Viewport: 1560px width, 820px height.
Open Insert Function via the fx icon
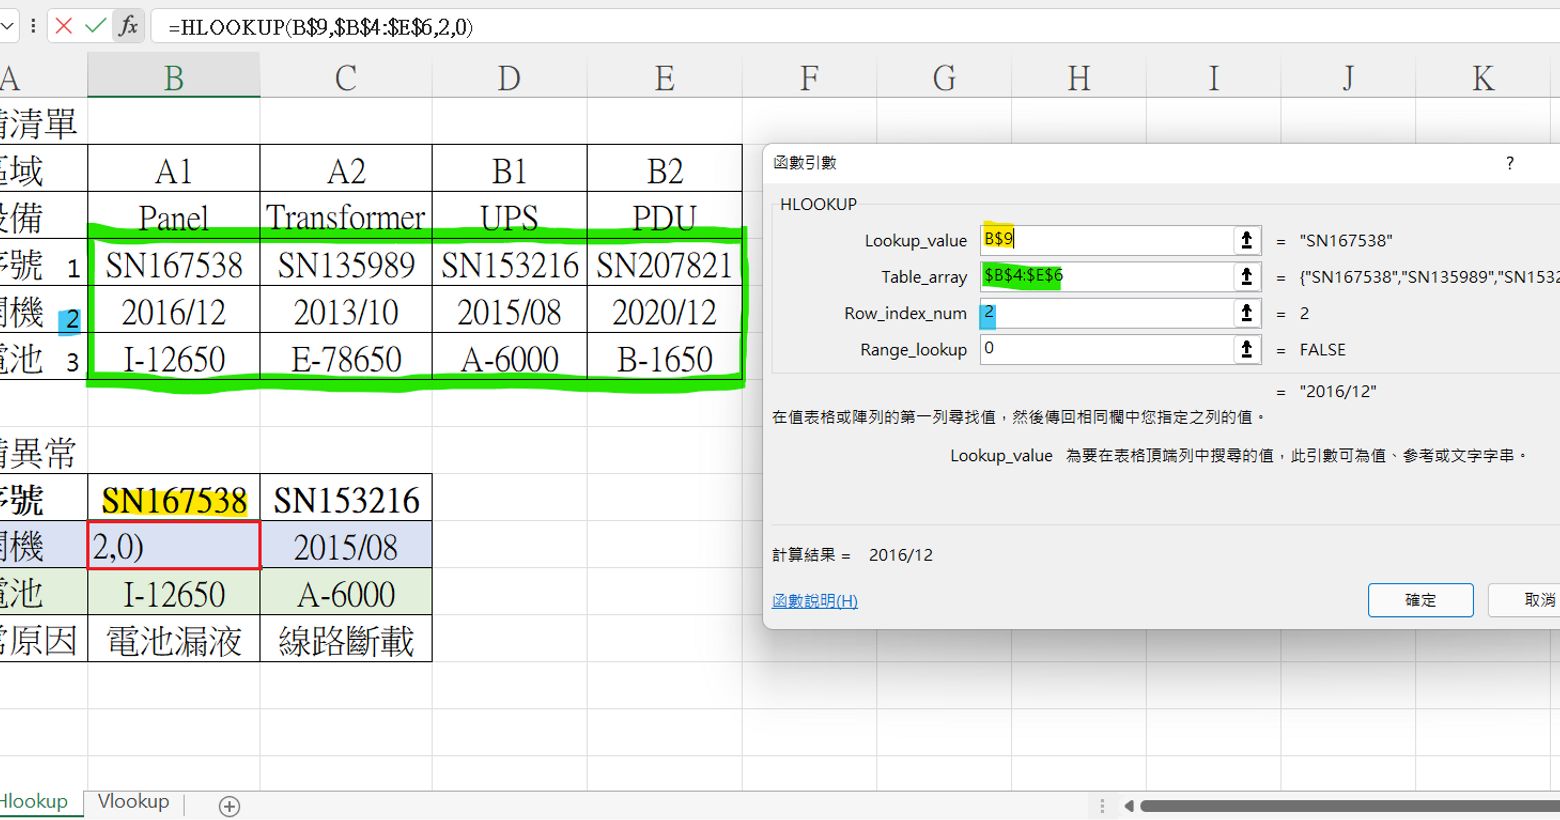tap(128, 26)
